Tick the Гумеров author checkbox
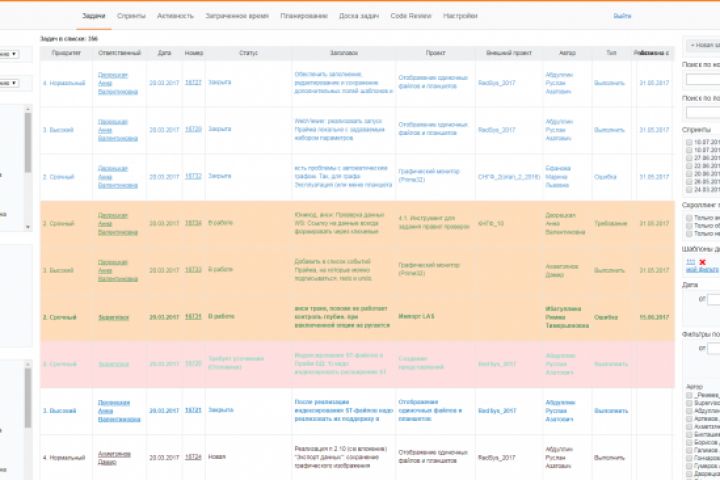The width and height of the screenshot is (720, 480). [x=689, y=466]
